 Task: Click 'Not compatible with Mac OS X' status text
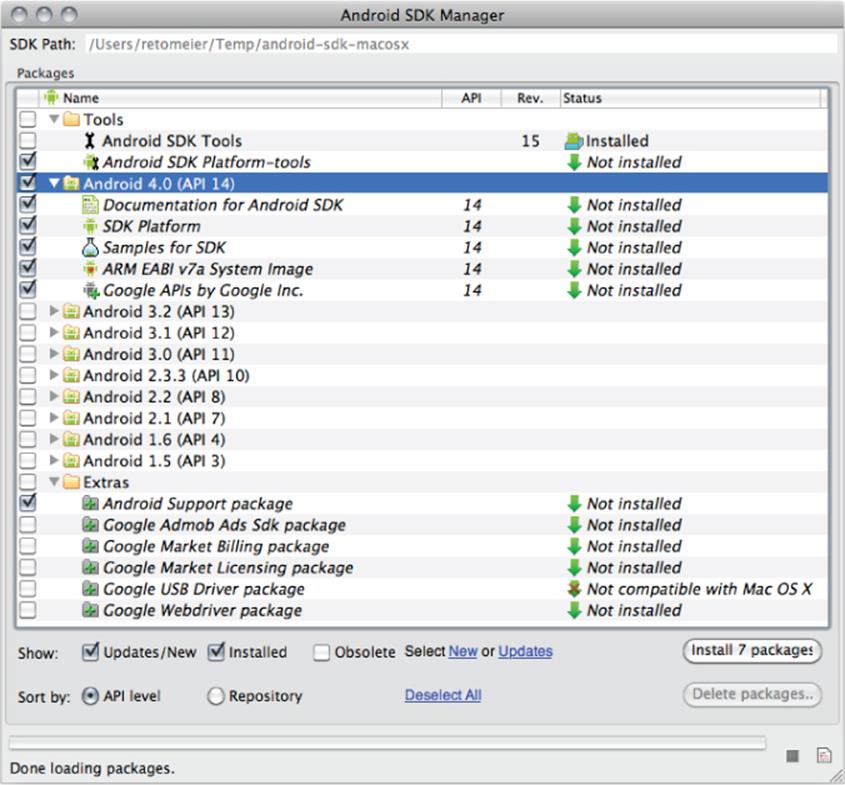point(699,589)
